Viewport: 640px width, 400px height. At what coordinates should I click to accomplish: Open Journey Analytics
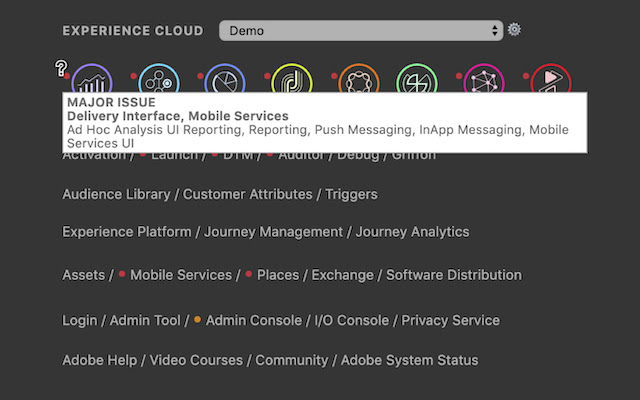pyautogui.click(x=412, y=232)
